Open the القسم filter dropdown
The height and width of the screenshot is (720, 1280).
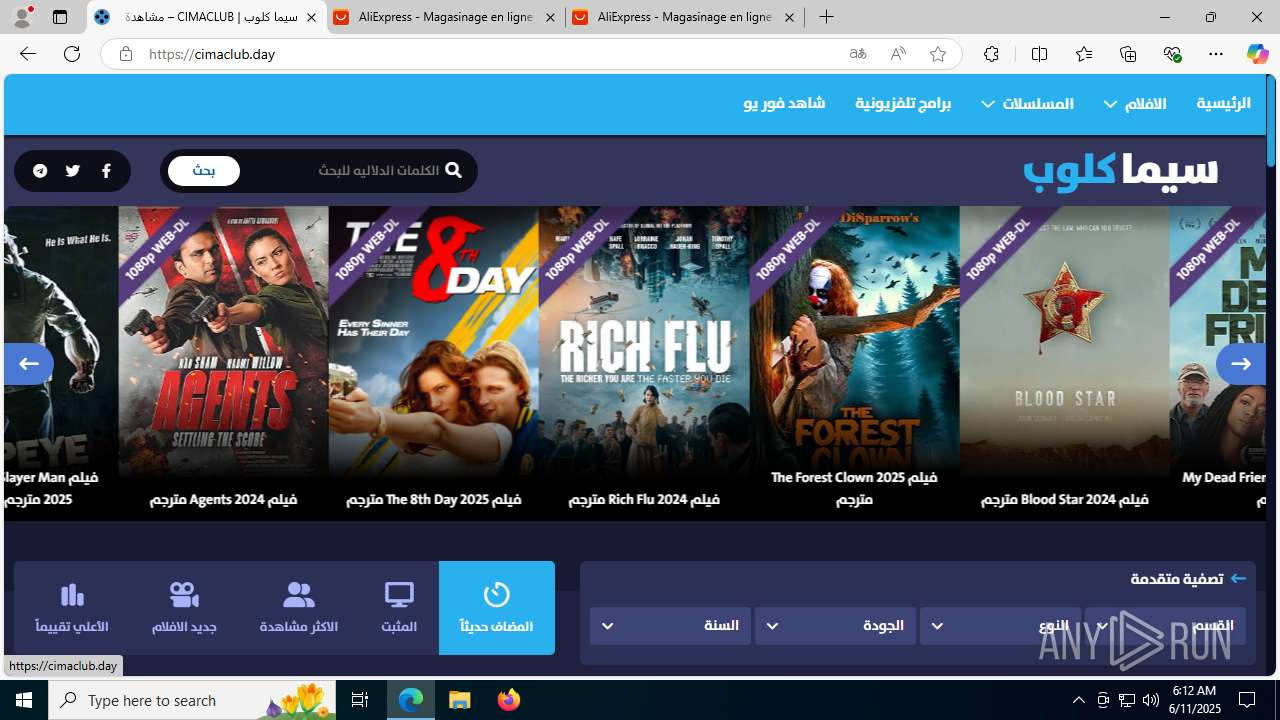[x=1165, y=626]
